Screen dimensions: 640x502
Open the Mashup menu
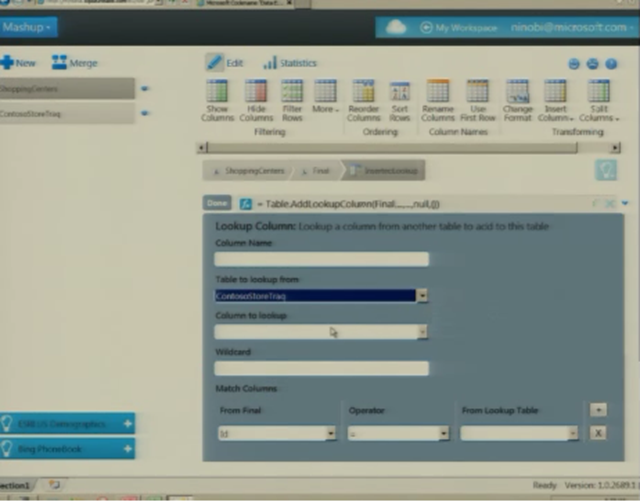28,27
